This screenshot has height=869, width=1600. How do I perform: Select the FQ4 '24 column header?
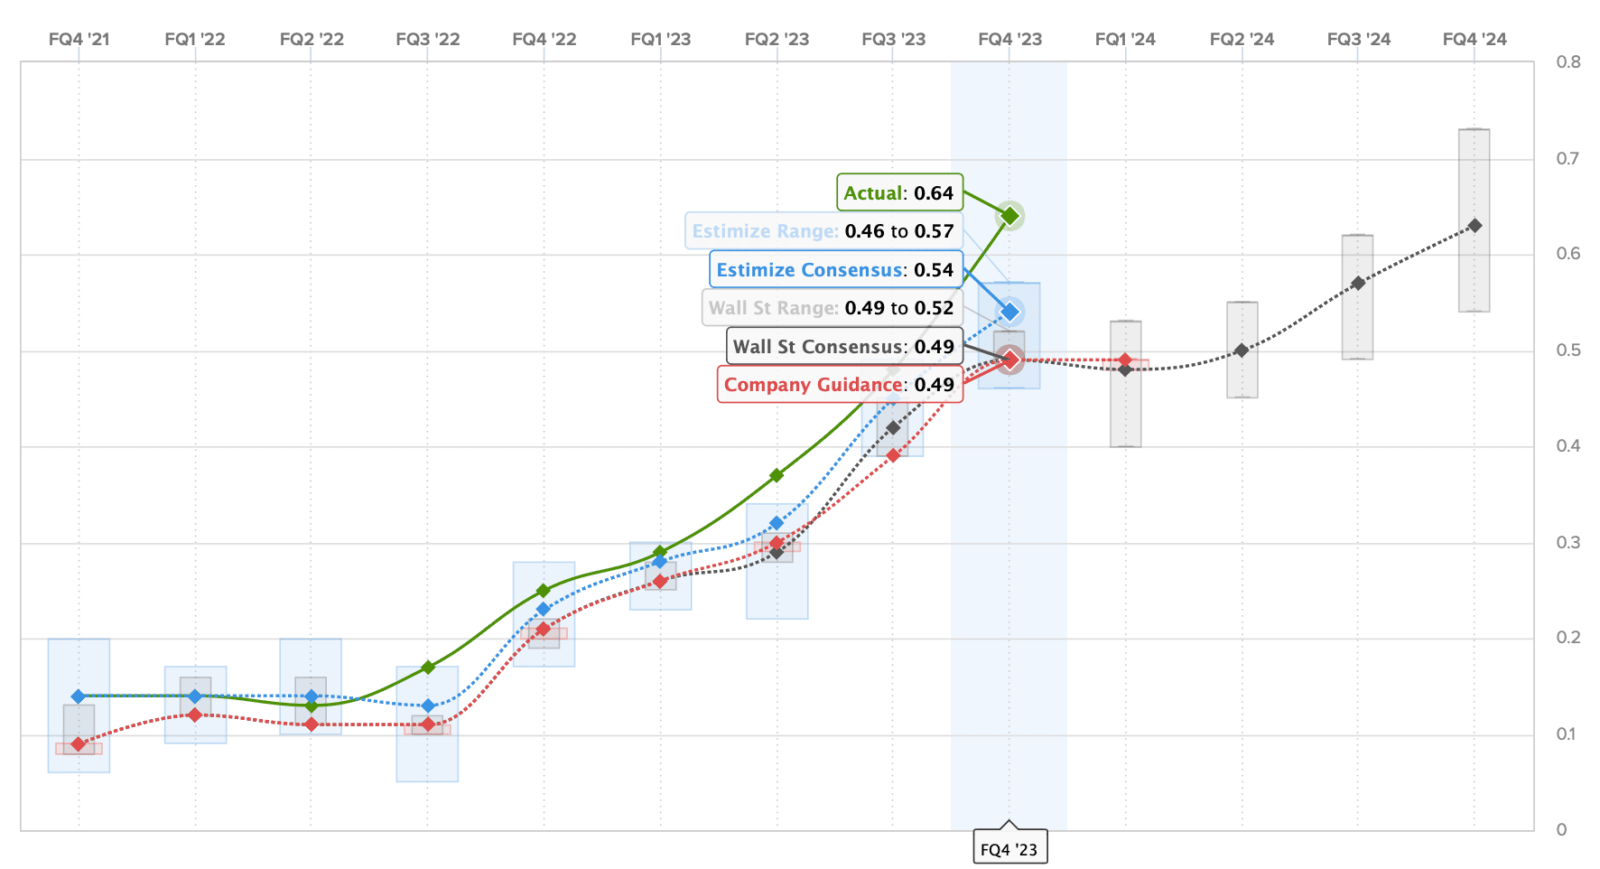[1475, 39]
